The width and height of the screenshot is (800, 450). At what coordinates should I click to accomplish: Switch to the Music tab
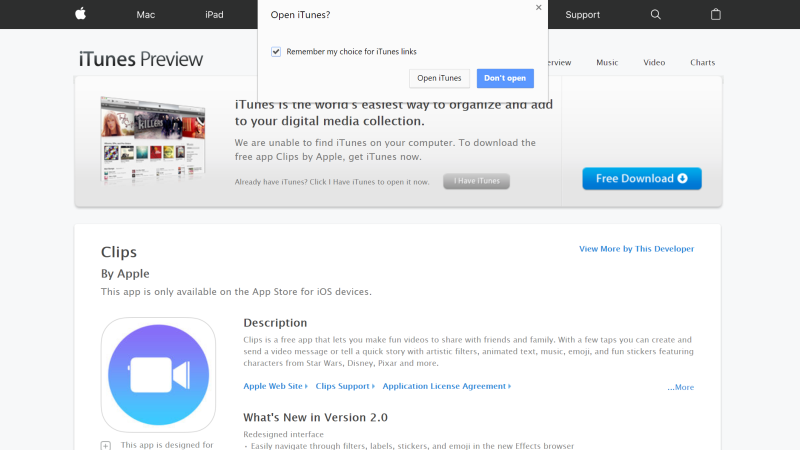pyautogui.click(x=607, y=63)
